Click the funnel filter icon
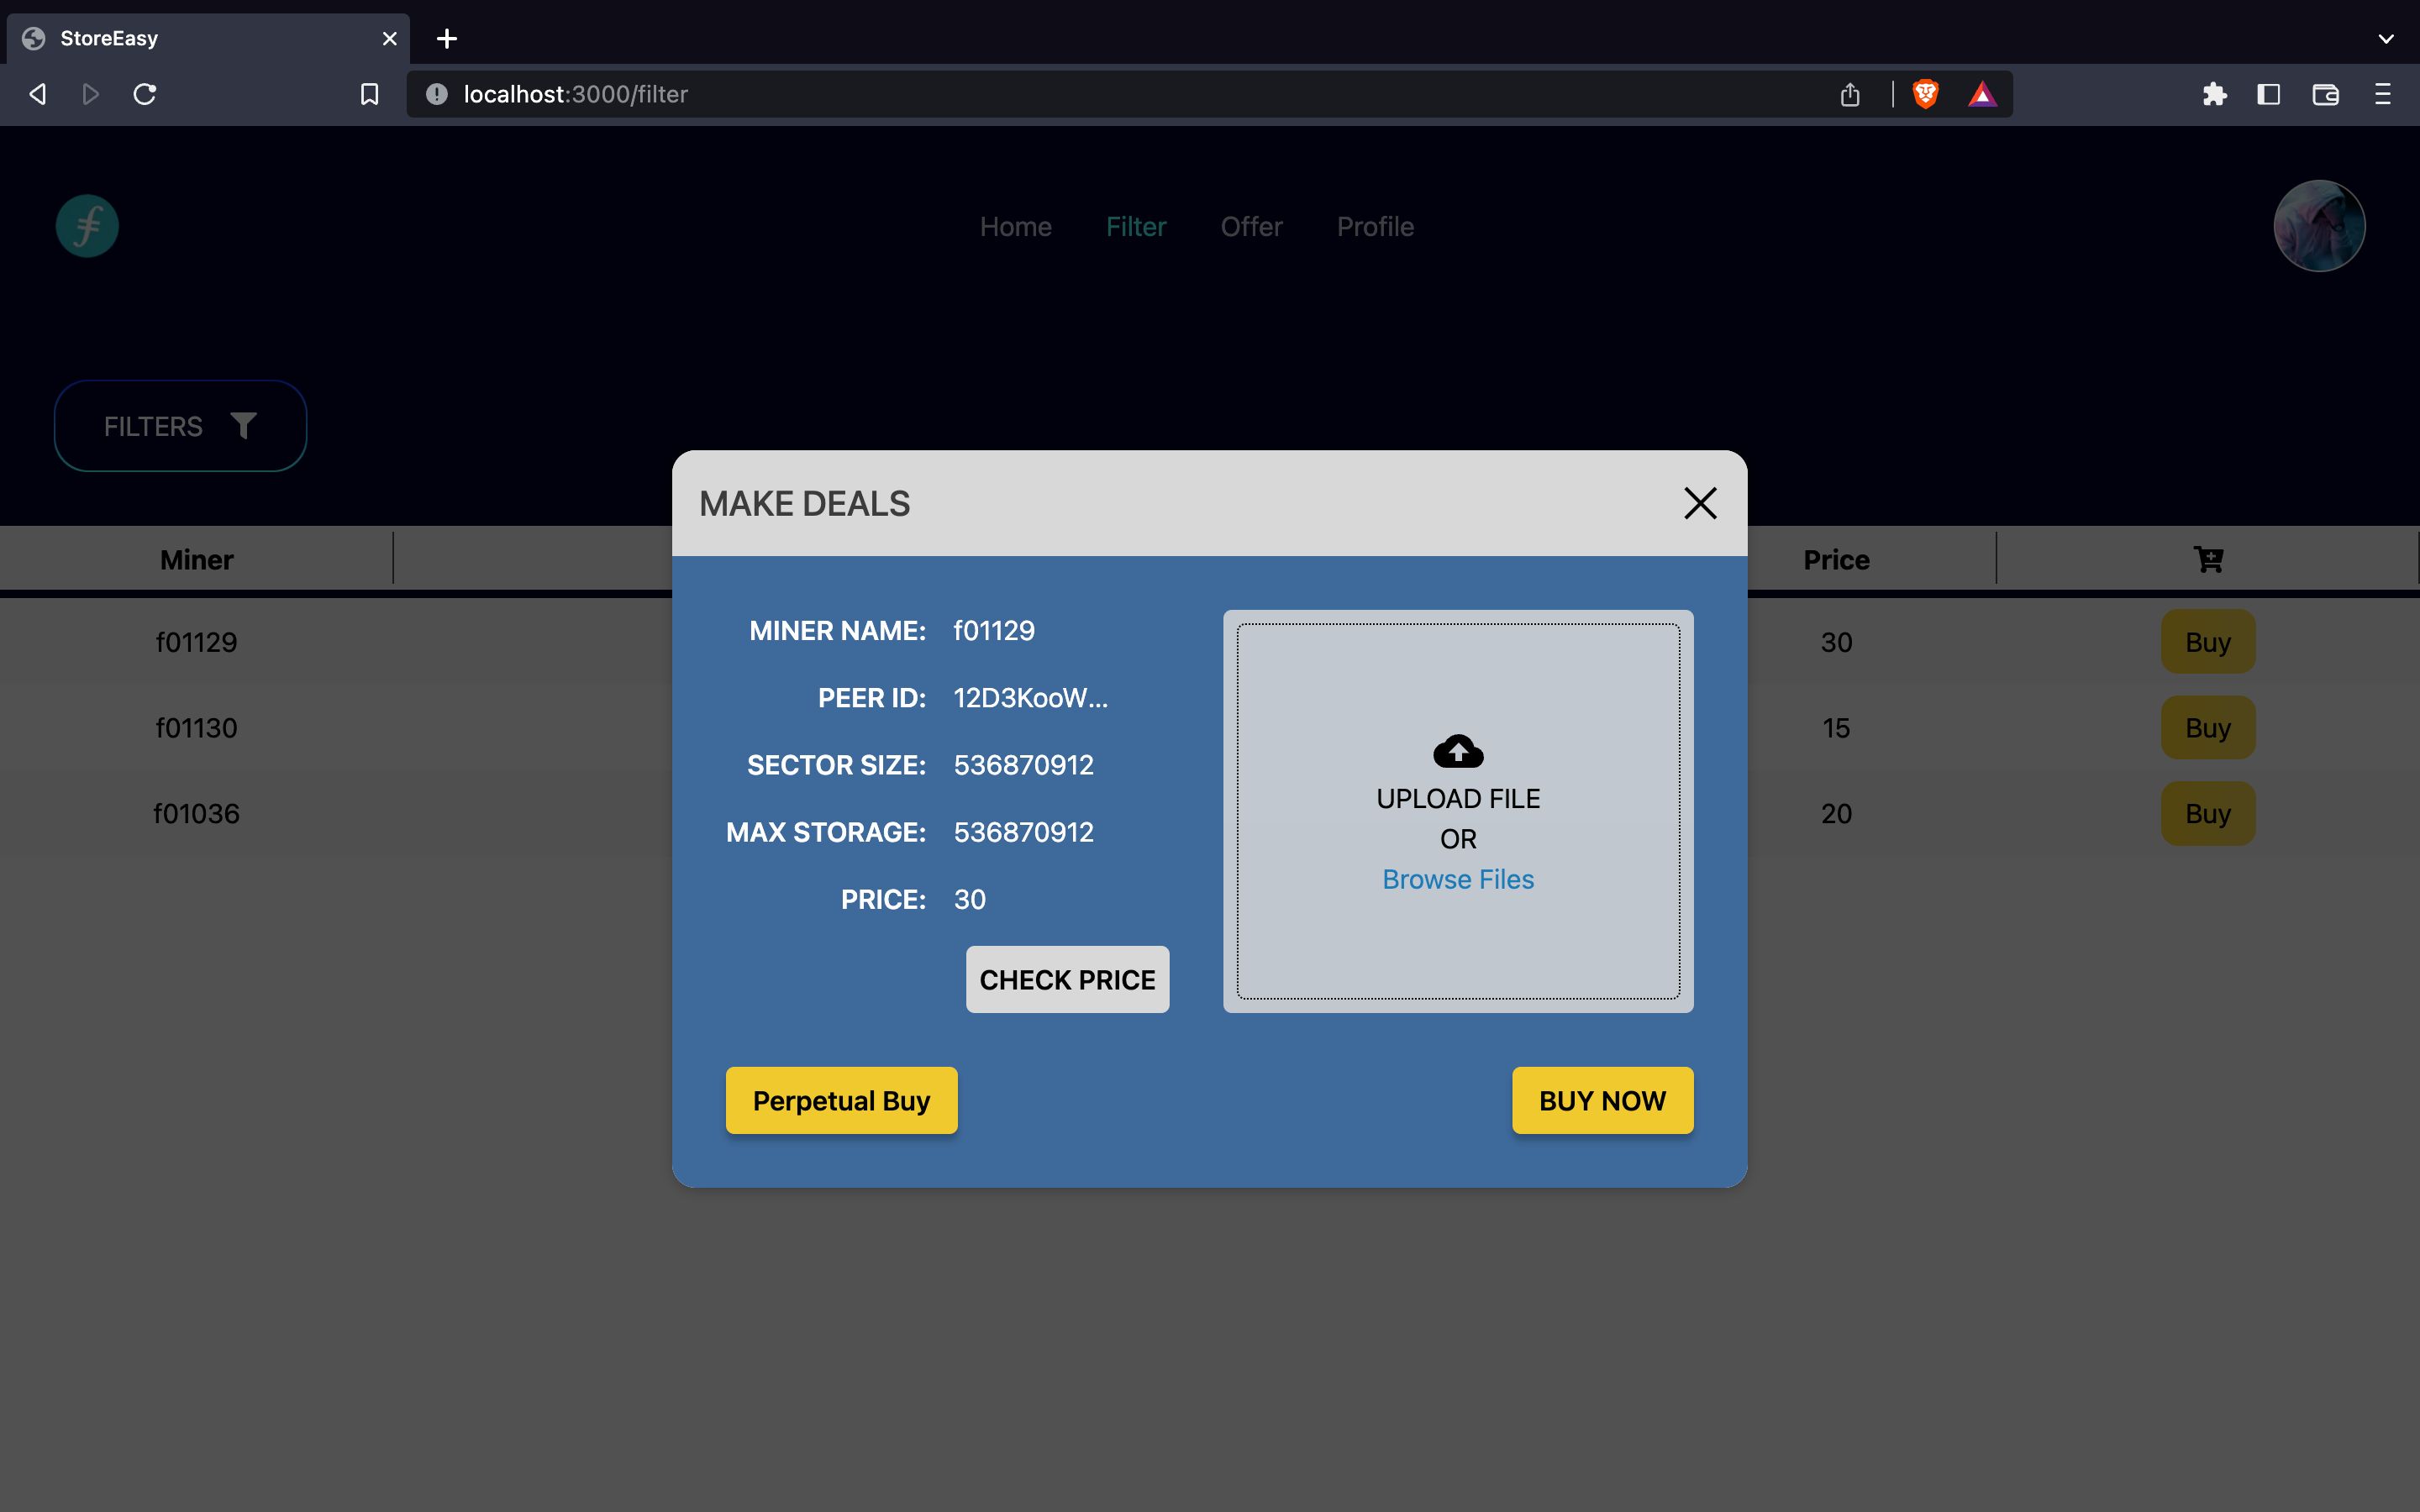Viewport: 2420px width, 1512px height. coord(243,426)
